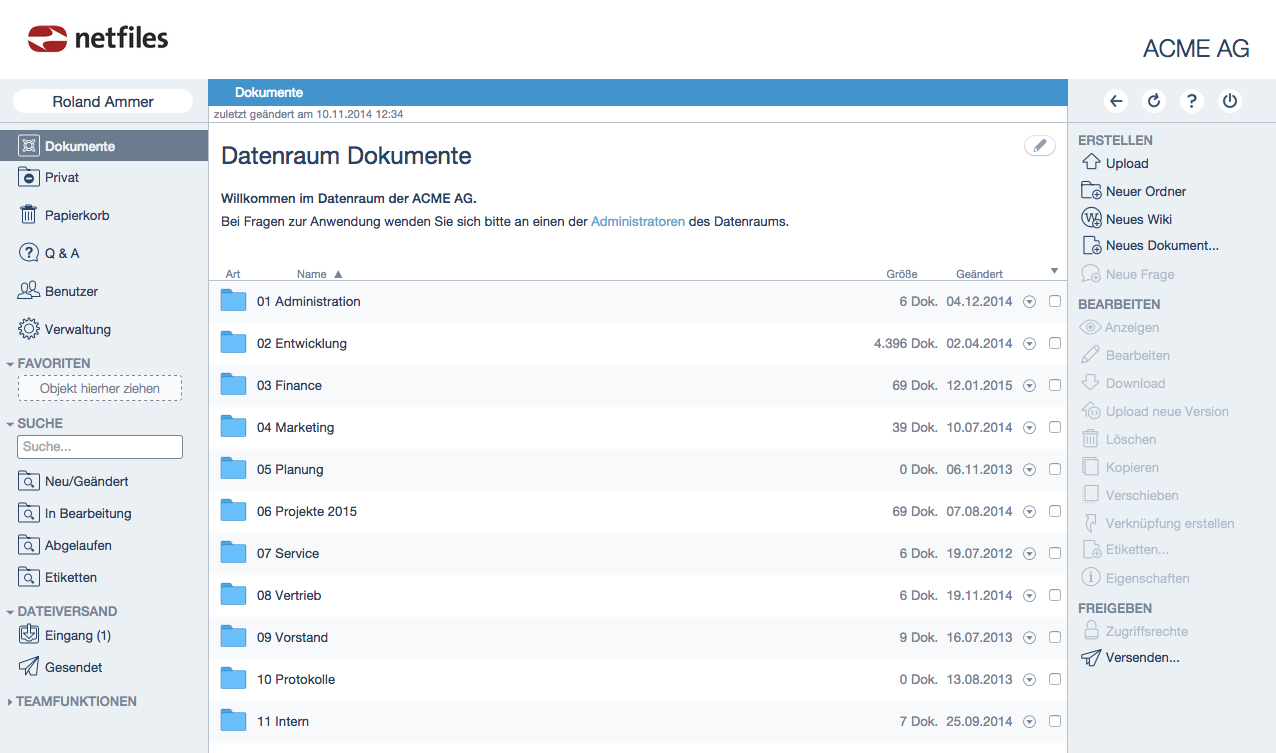Open Papierkorb in the left sidebar
This screenshot has height=753, width=1276.
pyautogui.click(x=76, y=215)
